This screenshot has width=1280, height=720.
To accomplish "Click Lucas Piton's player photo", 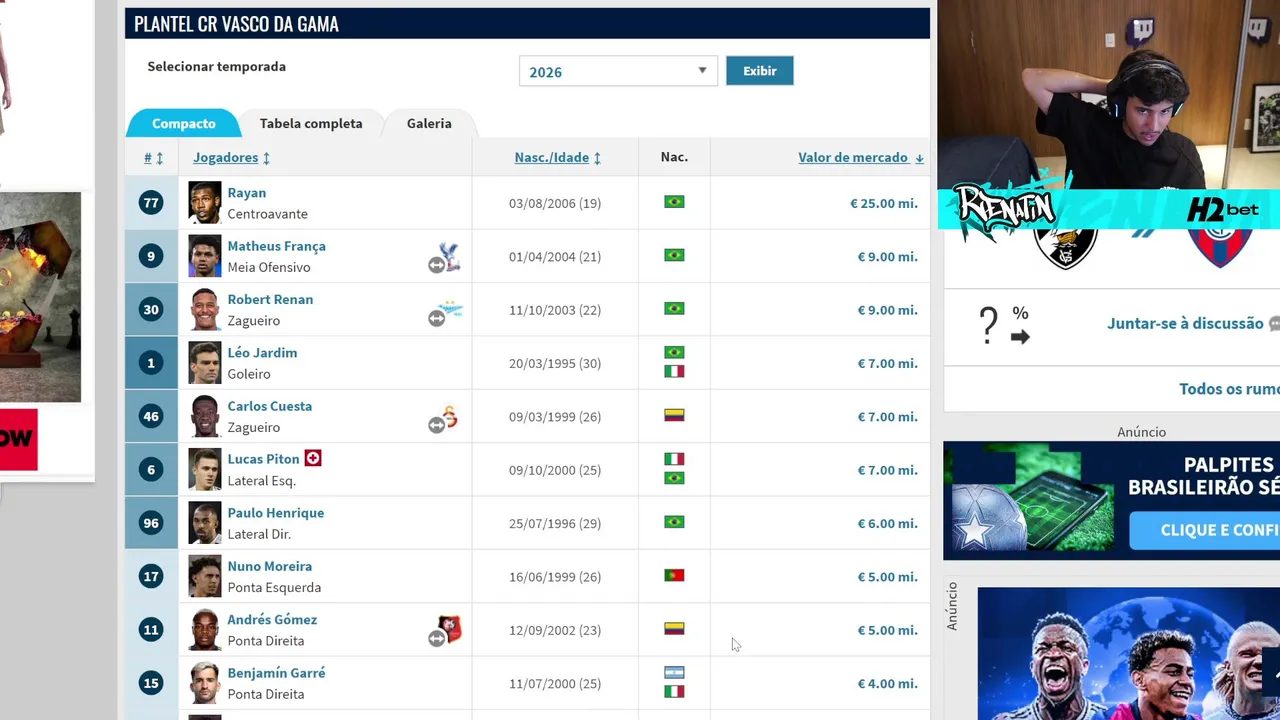I will tap(205, 470).
